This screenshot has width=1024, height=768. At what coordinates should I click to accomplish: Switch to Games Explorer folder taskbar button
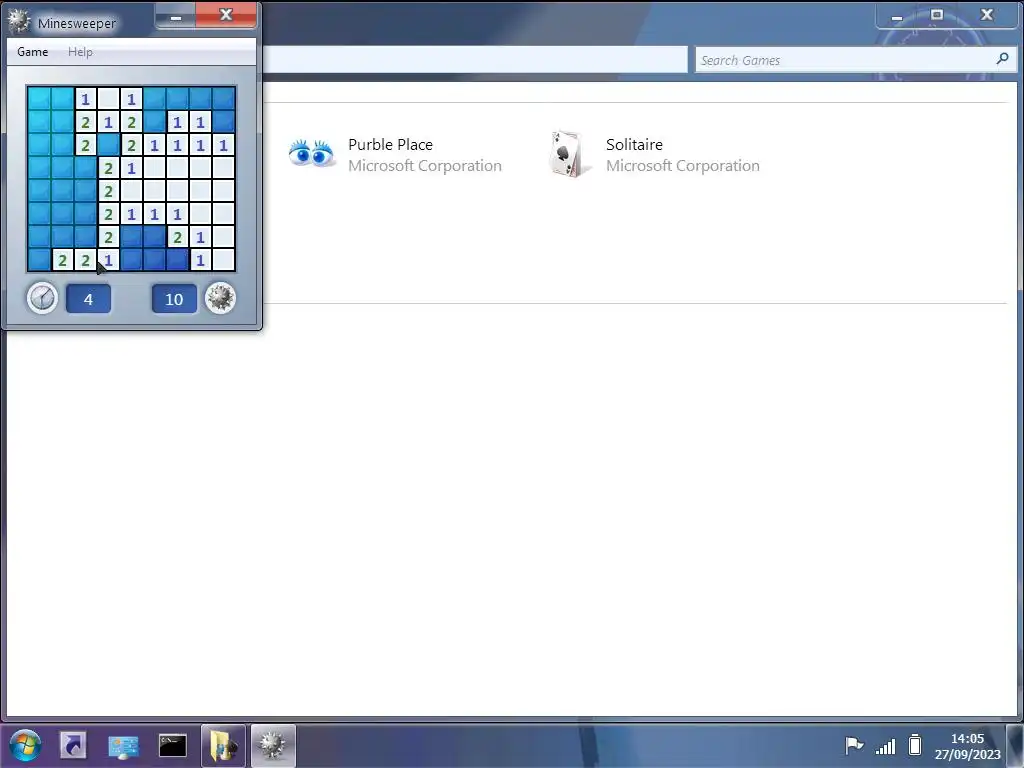point(223,745)
